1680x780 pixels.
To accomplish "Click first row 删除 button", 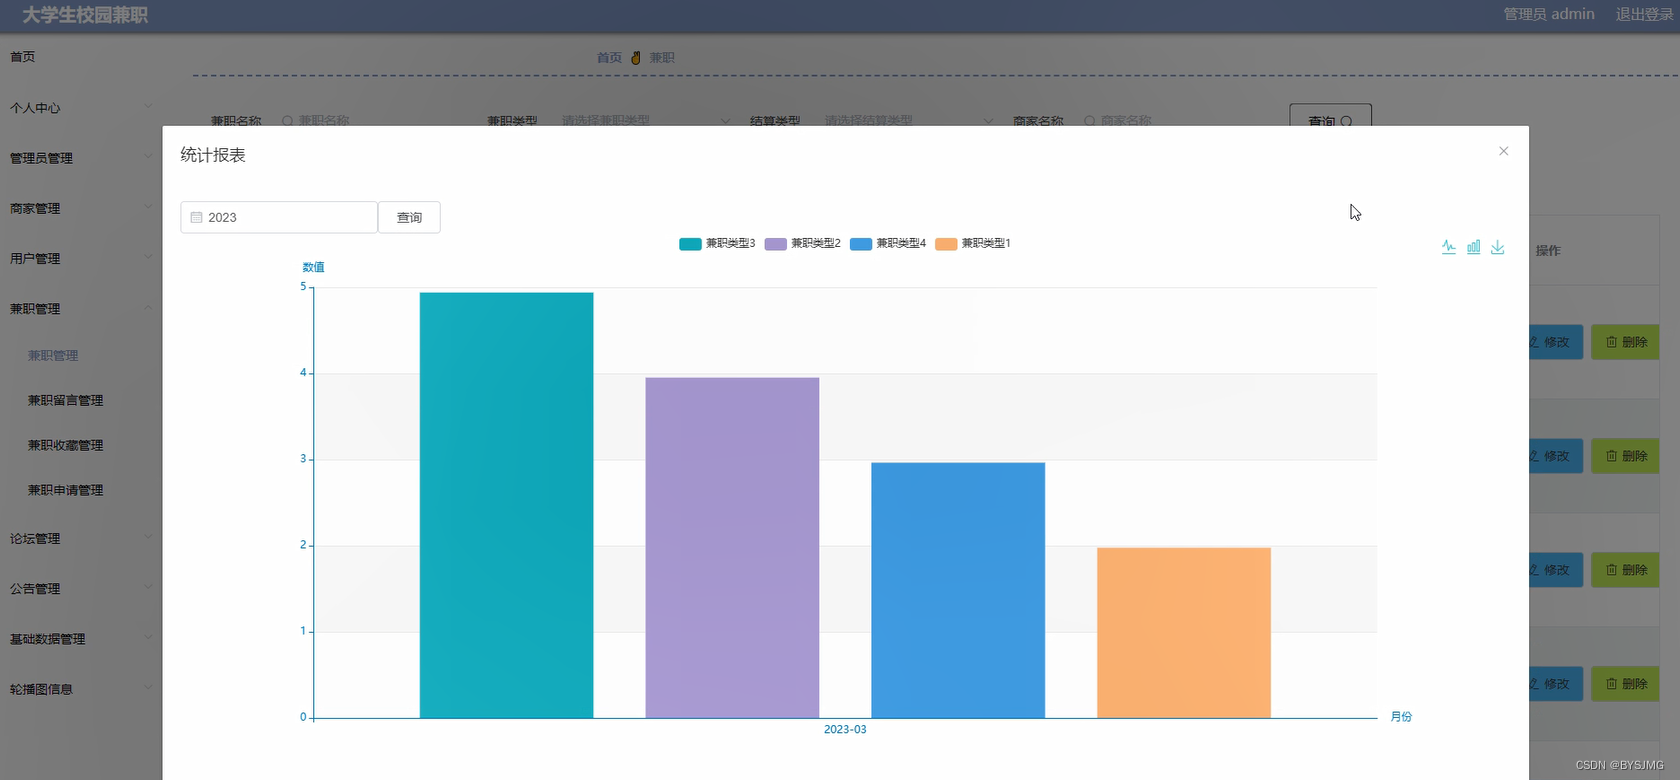I will click(1626, 342).
